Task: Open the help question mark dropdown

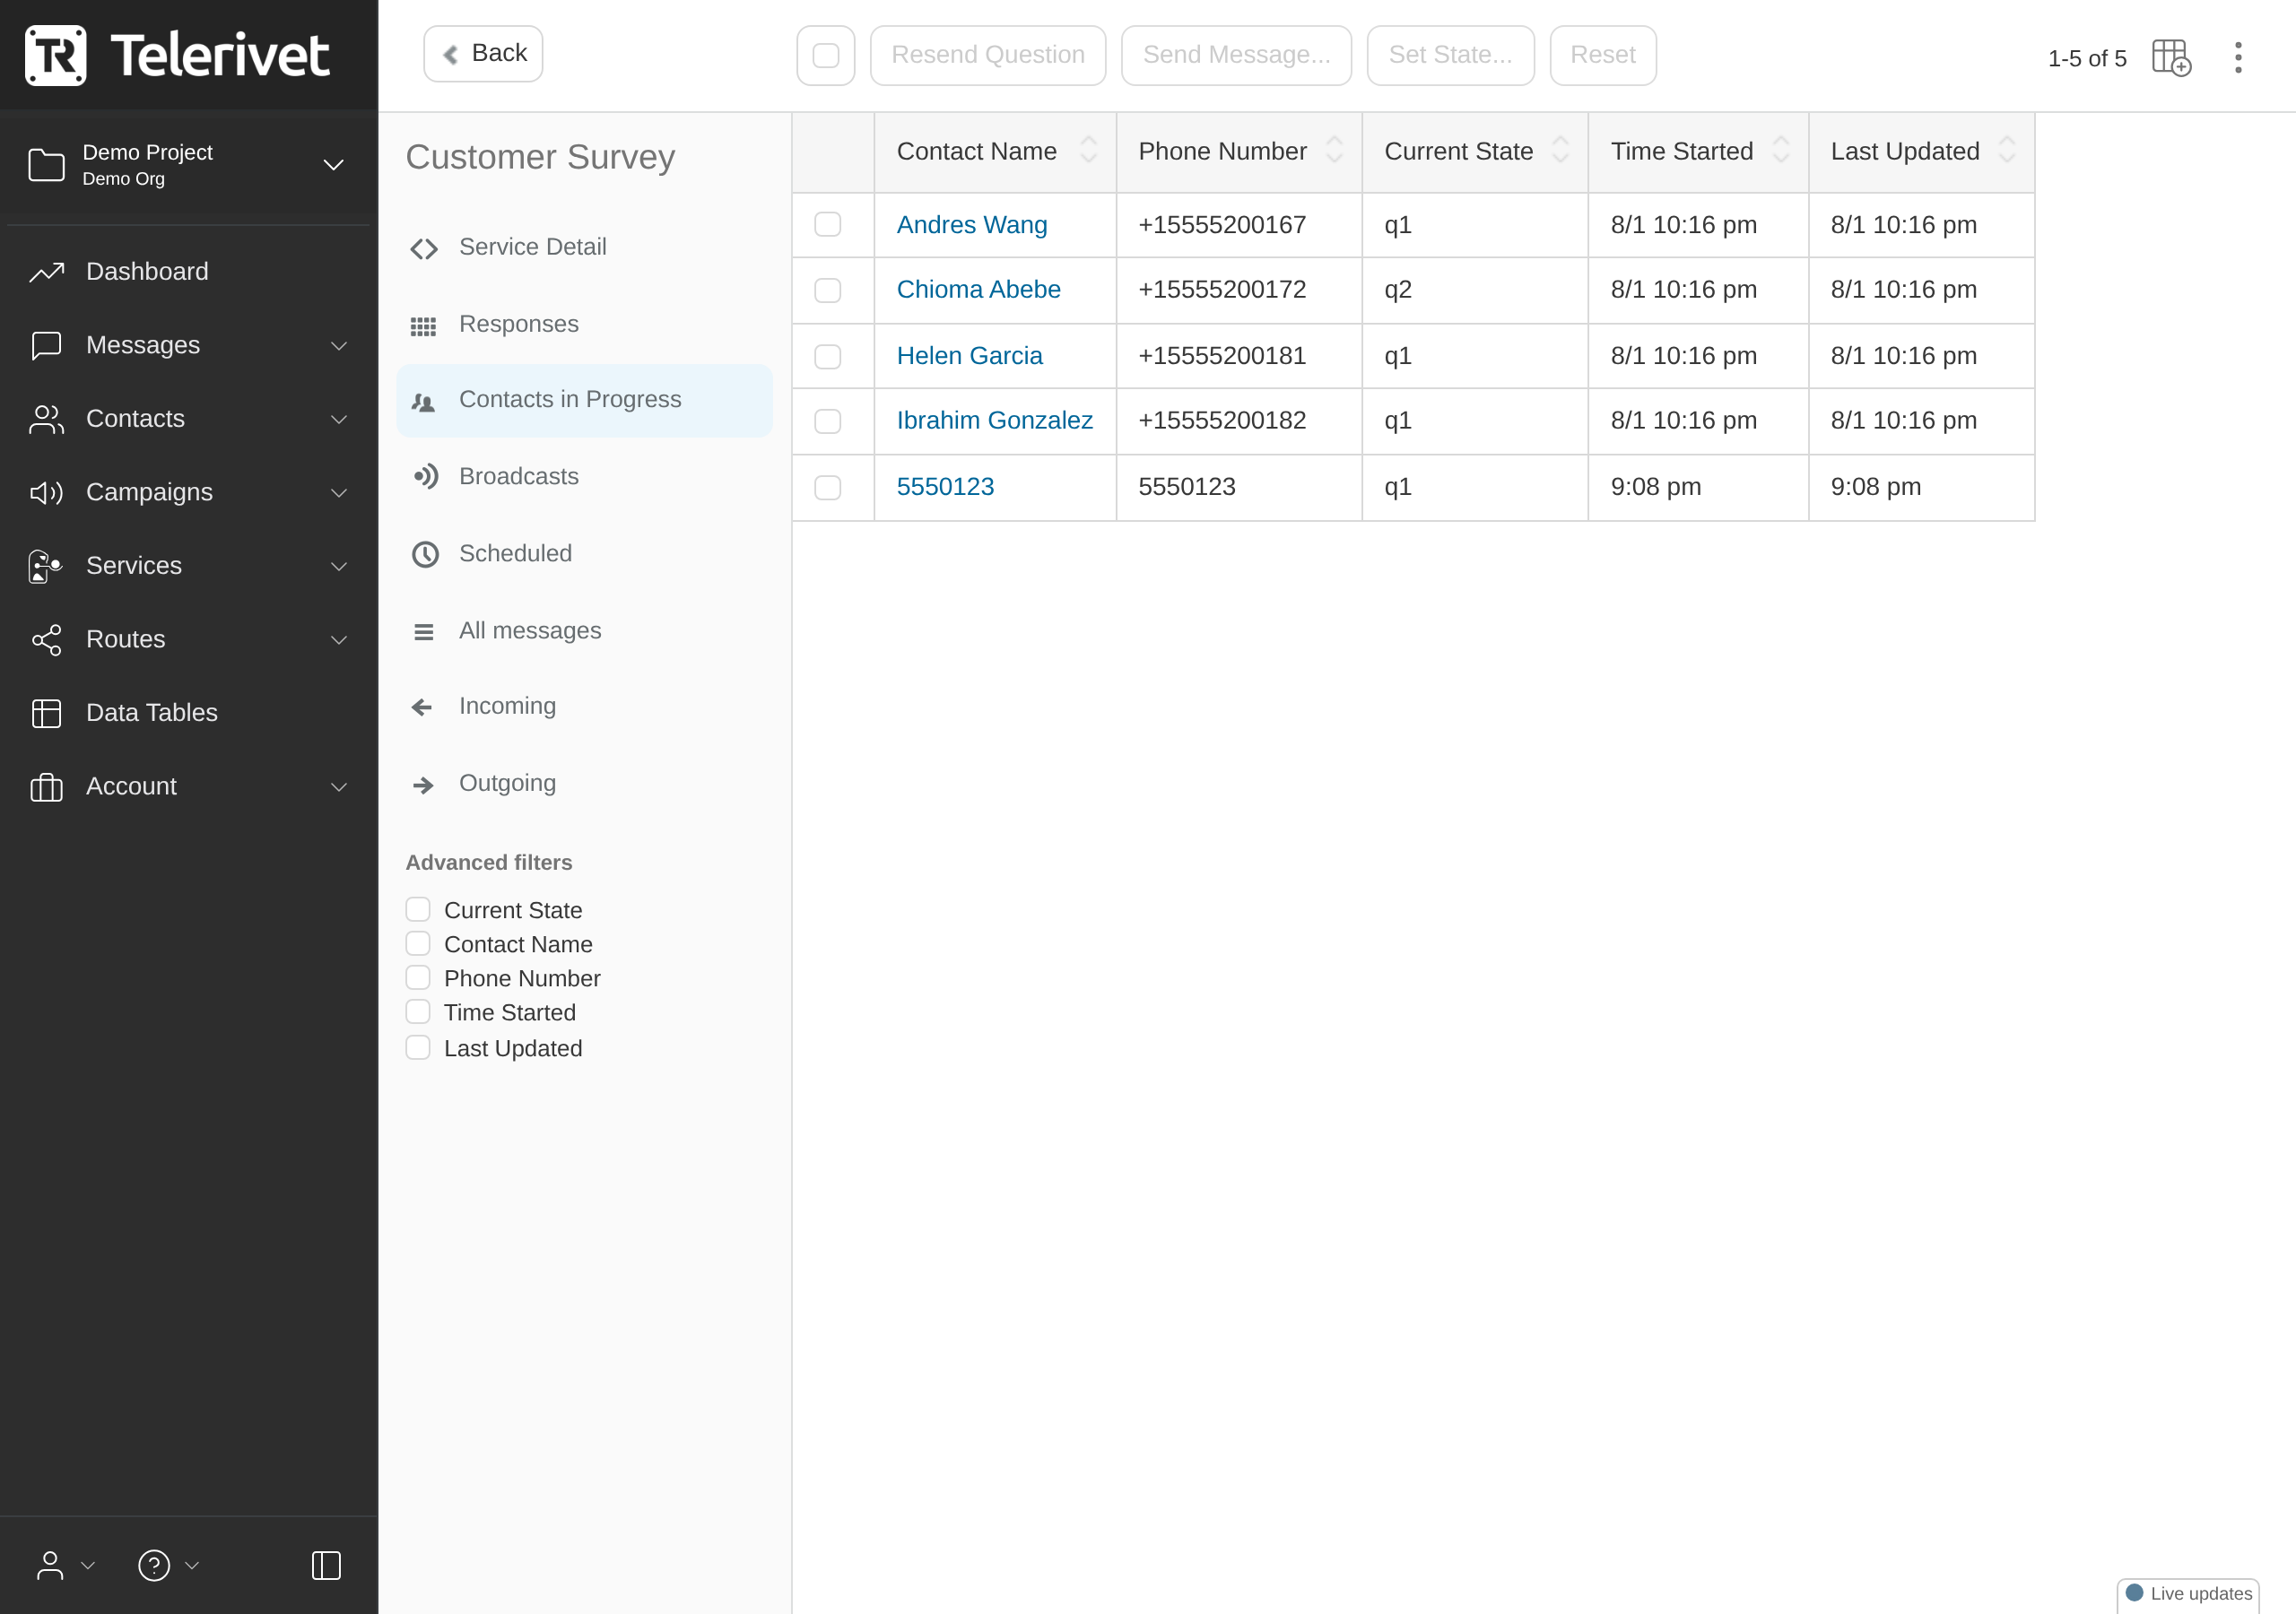Action: click(168, 1565)
